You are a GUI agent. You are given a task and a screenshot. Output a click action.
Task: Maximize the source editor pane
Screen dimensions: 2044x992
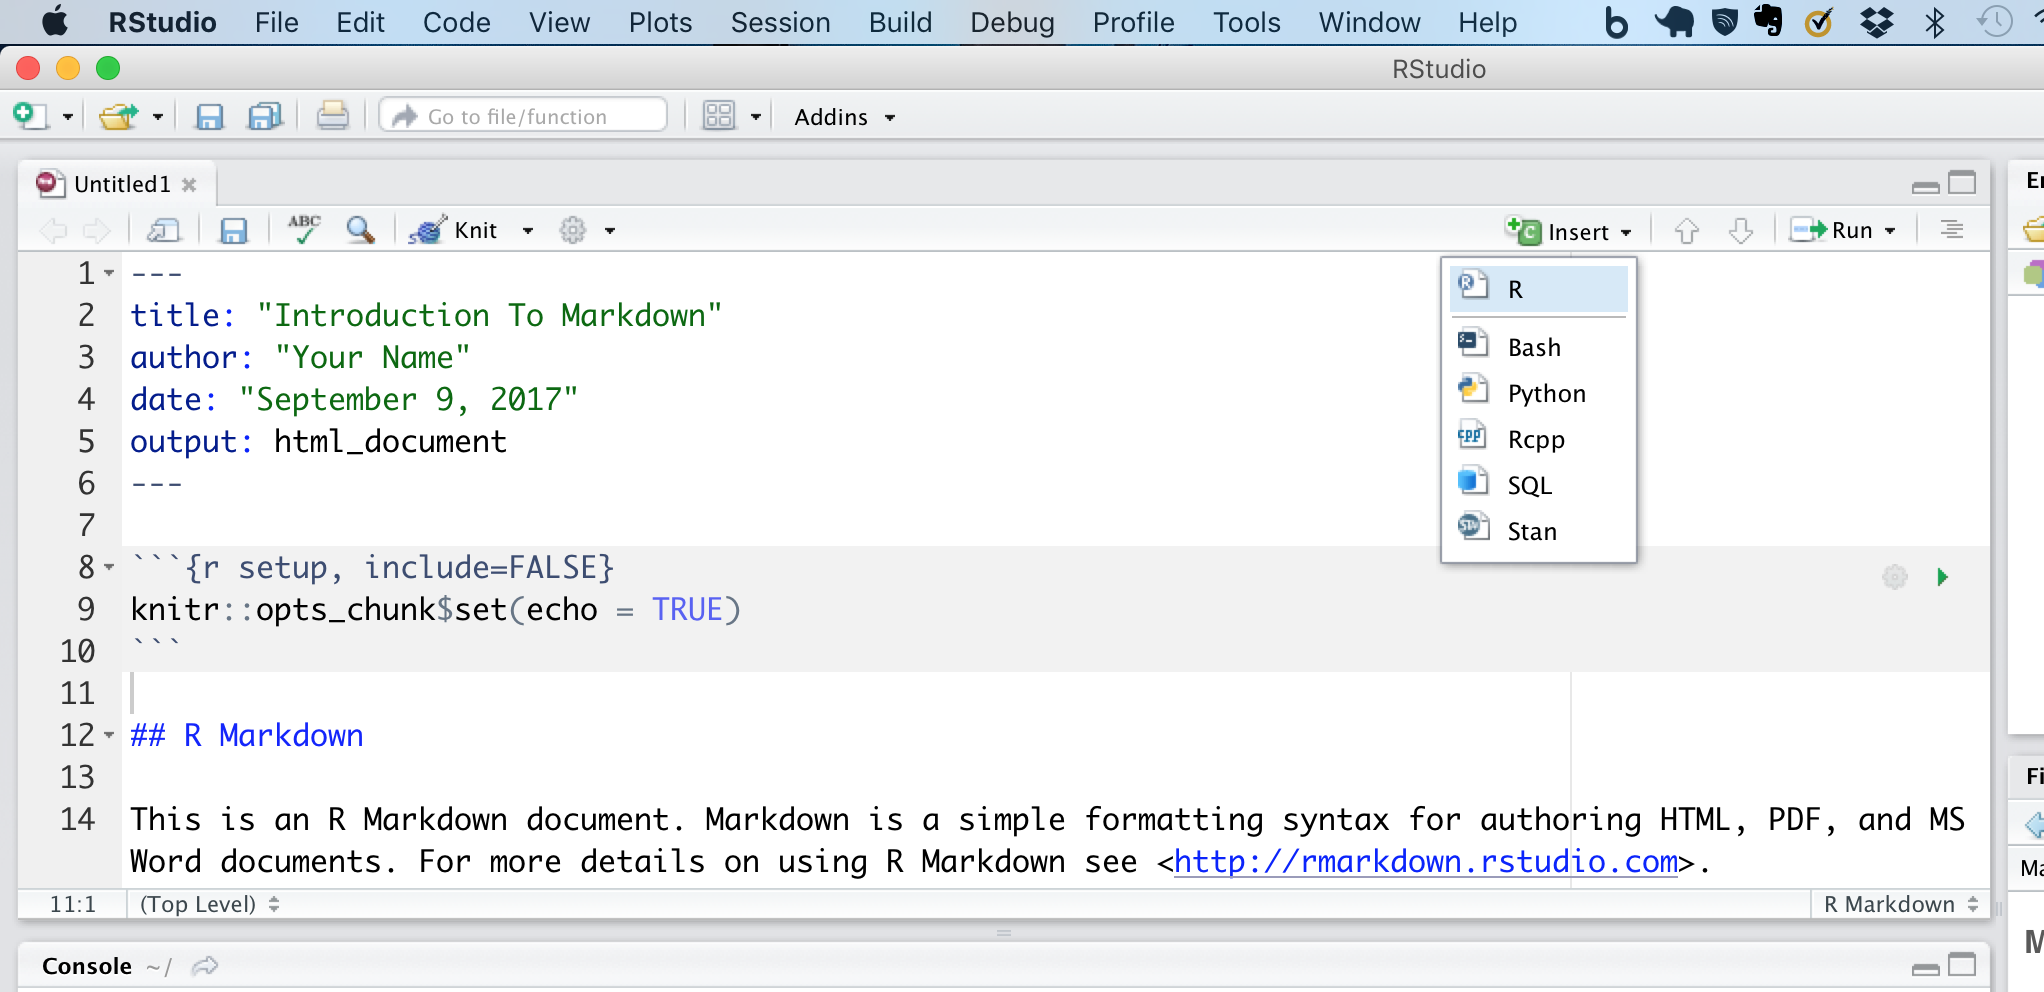pos(1963,183)
